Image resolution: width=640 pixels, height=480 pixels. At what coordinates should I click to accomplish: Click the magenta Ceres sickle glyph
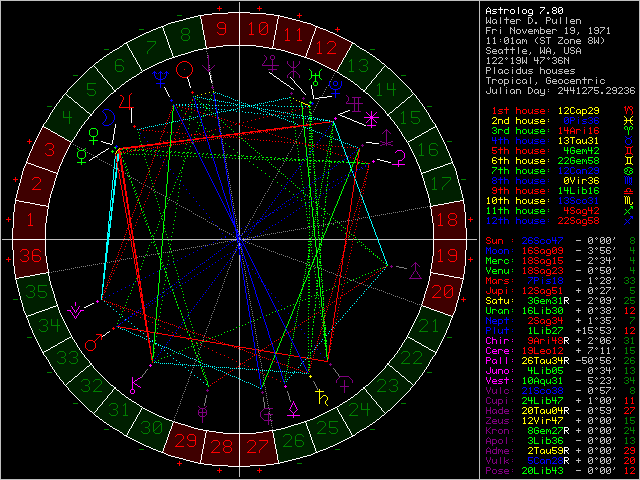coord(400,158)
